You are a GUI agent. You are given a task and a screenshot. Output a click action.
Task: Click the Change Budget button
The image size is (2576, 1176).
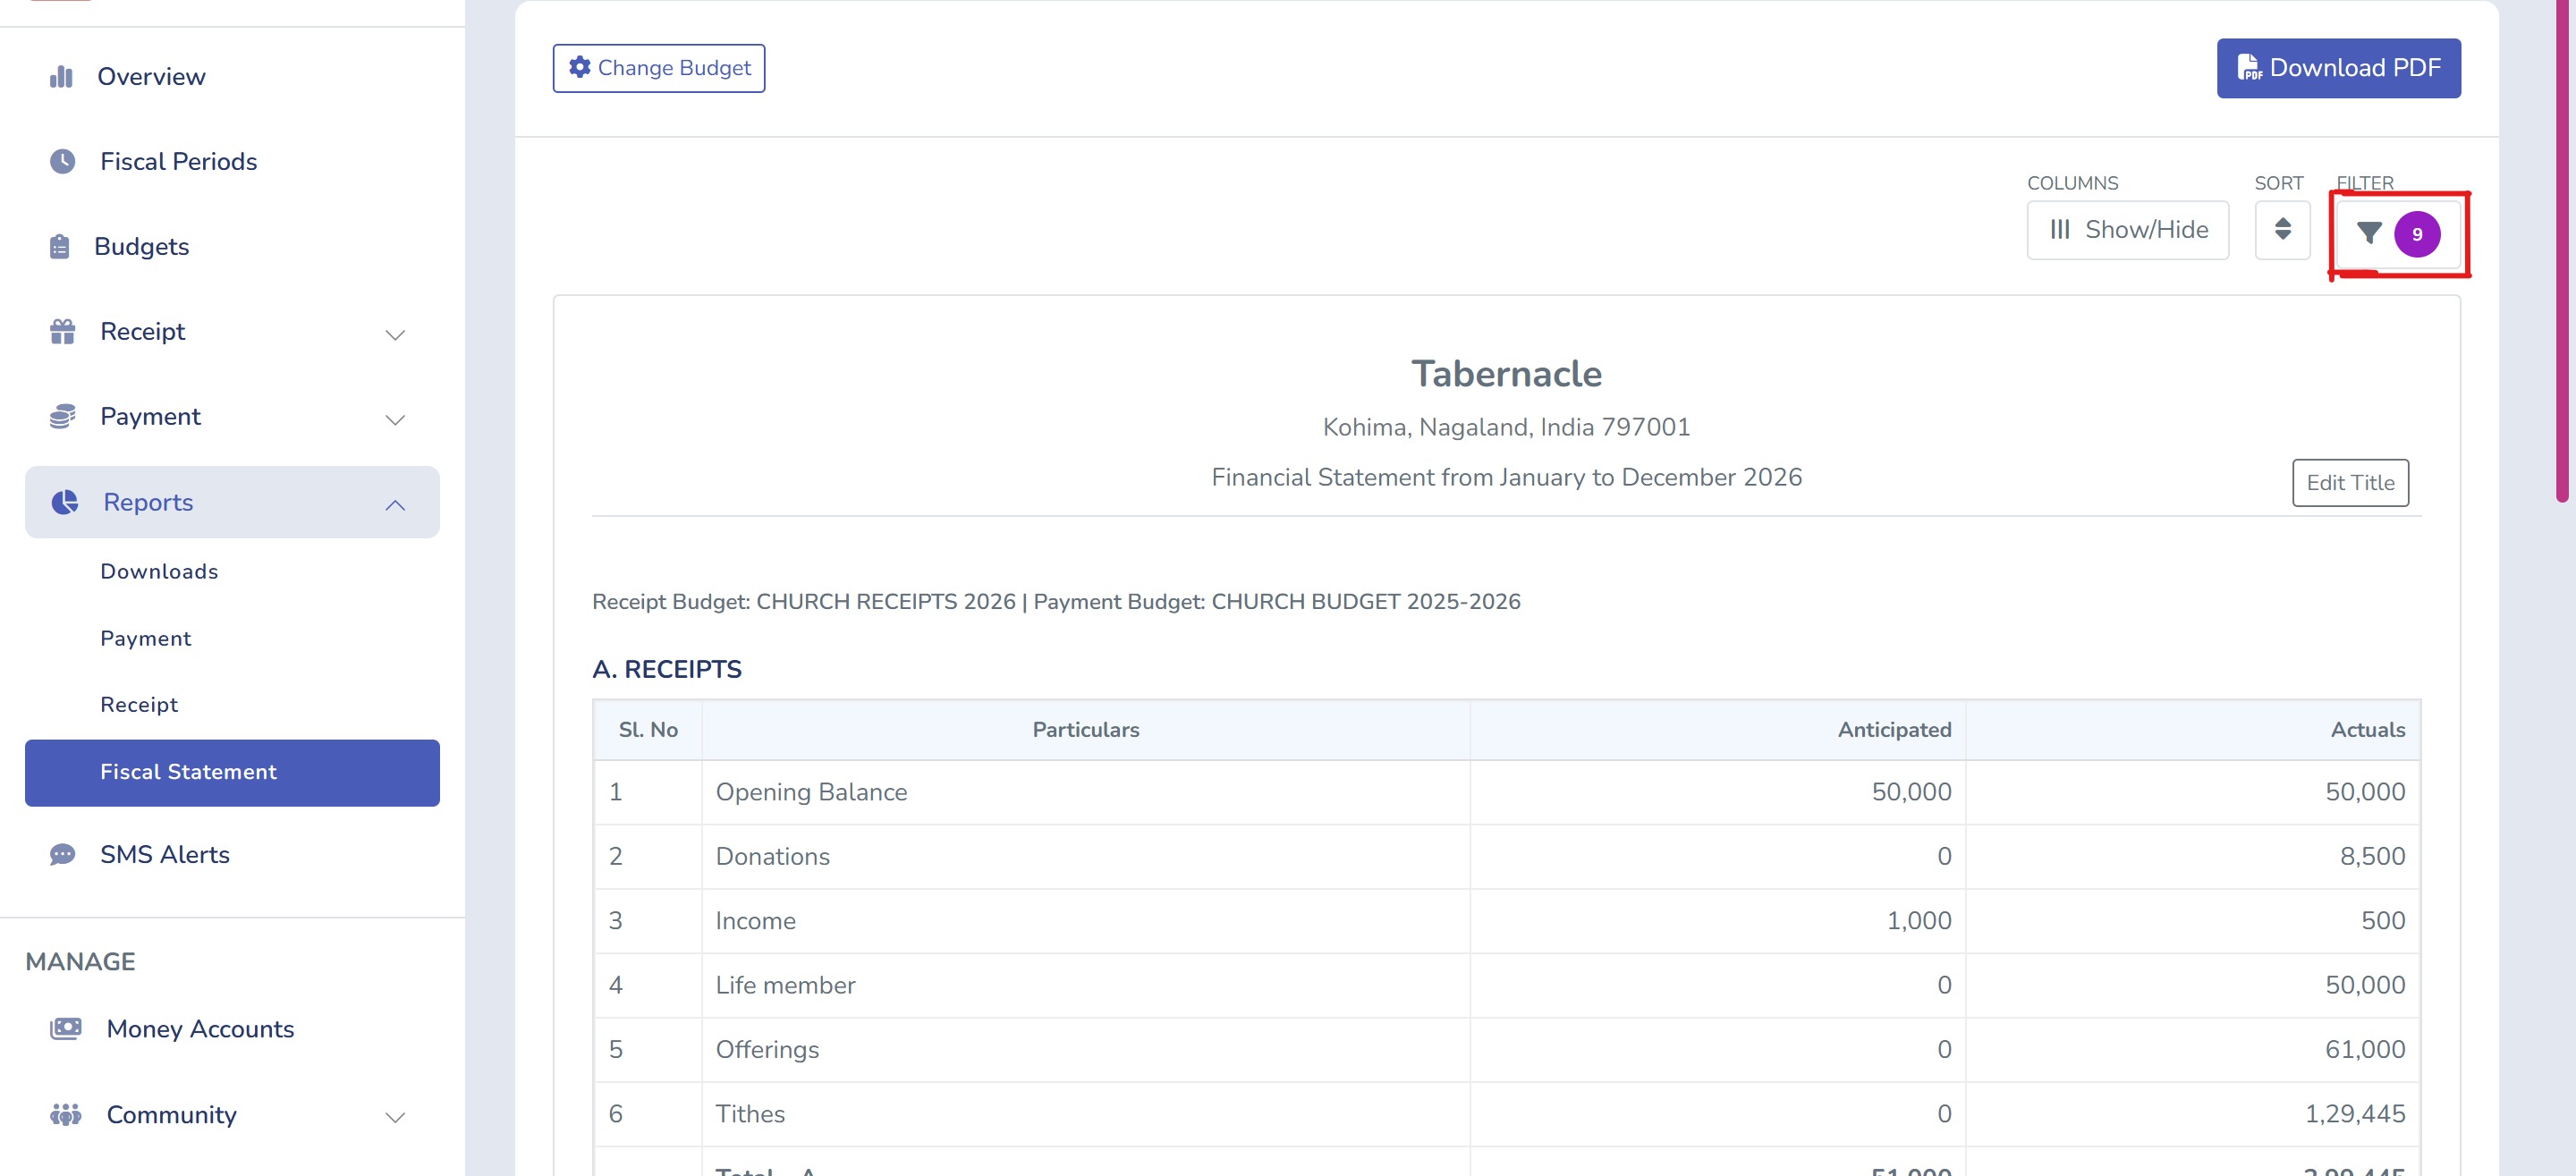point(659,68)
